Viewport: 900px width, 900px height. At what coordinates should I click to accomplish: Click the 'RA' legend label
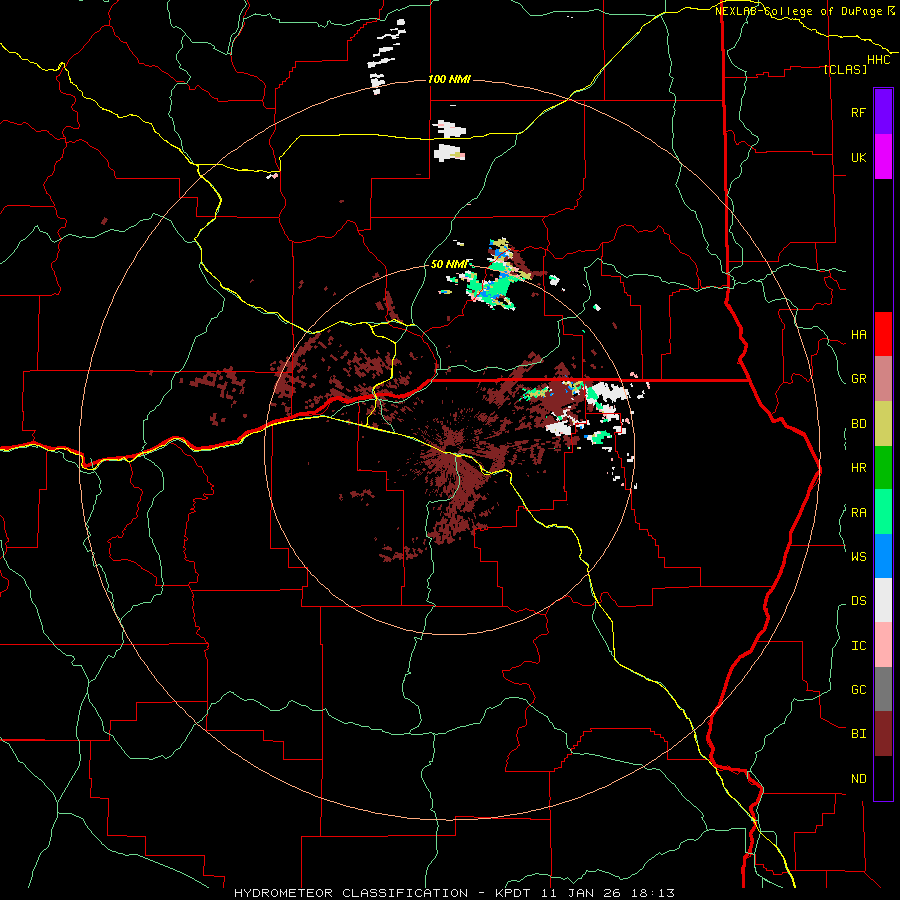coord(858,513)
